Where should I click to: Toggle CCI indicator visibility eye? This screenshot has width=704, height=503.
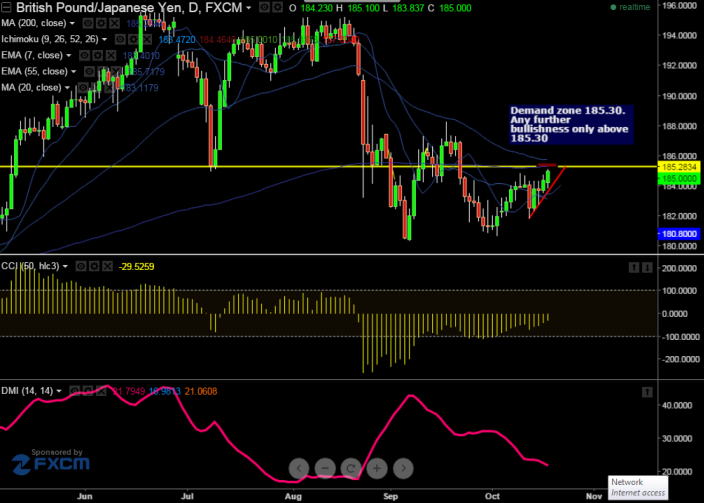(x=81, y=267)
